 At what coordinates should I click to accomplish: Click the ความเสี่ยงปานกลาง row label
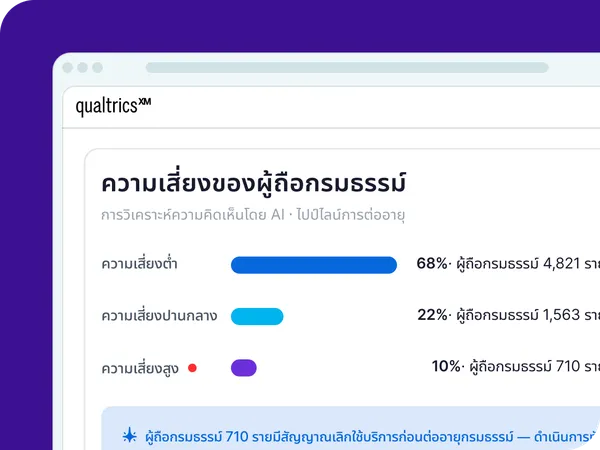pyautogui.click(x=159, y=316)
